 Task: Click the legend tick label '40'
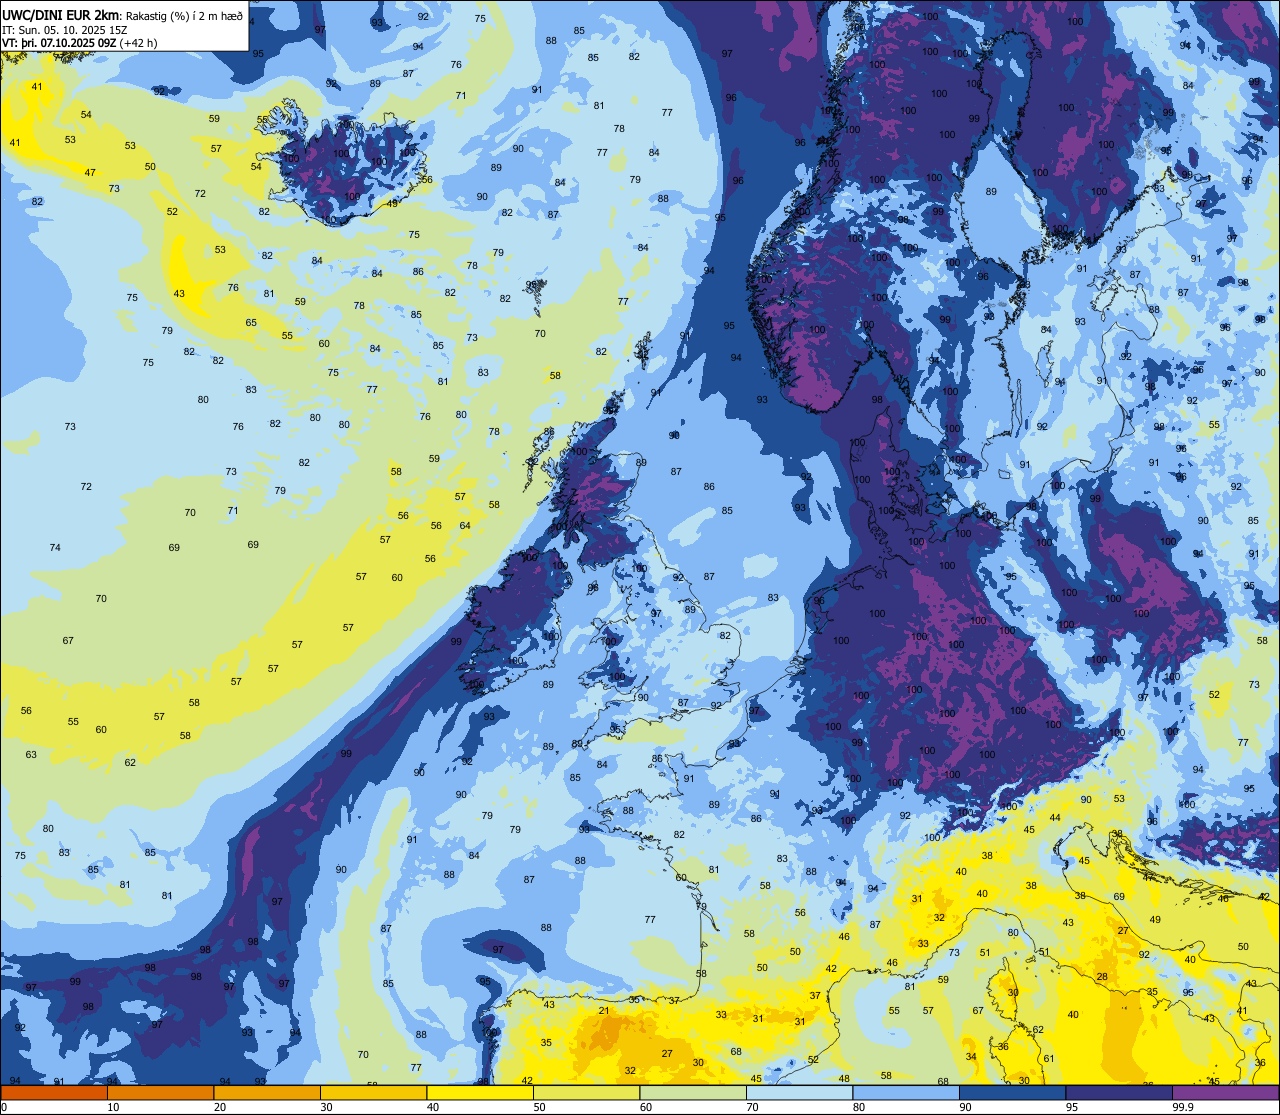tap(432, 1107)
